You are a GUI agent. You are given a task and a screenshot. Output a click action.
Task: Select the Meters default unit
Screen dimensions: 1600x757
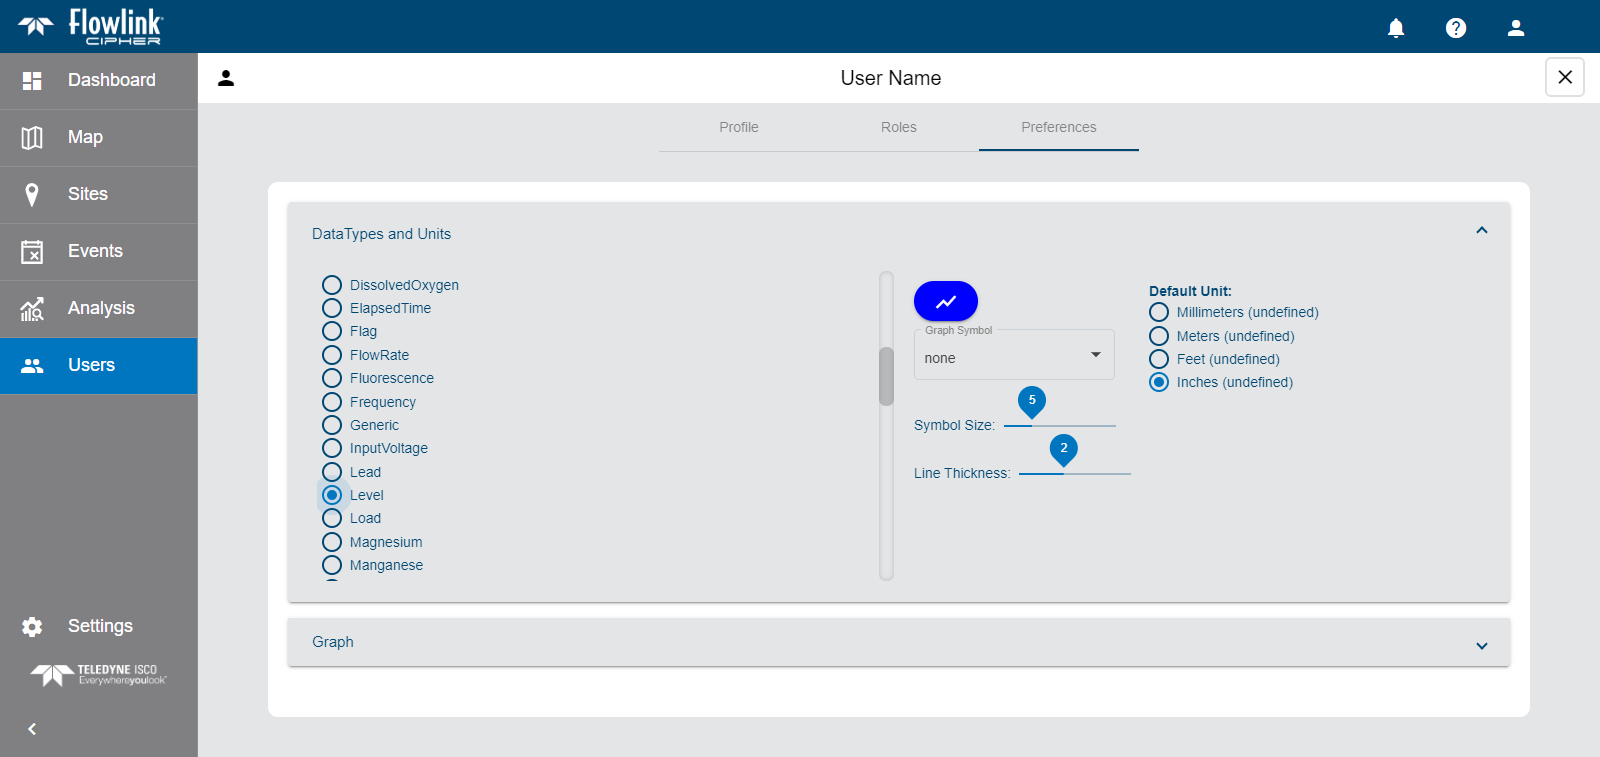tap(1159, 336)
